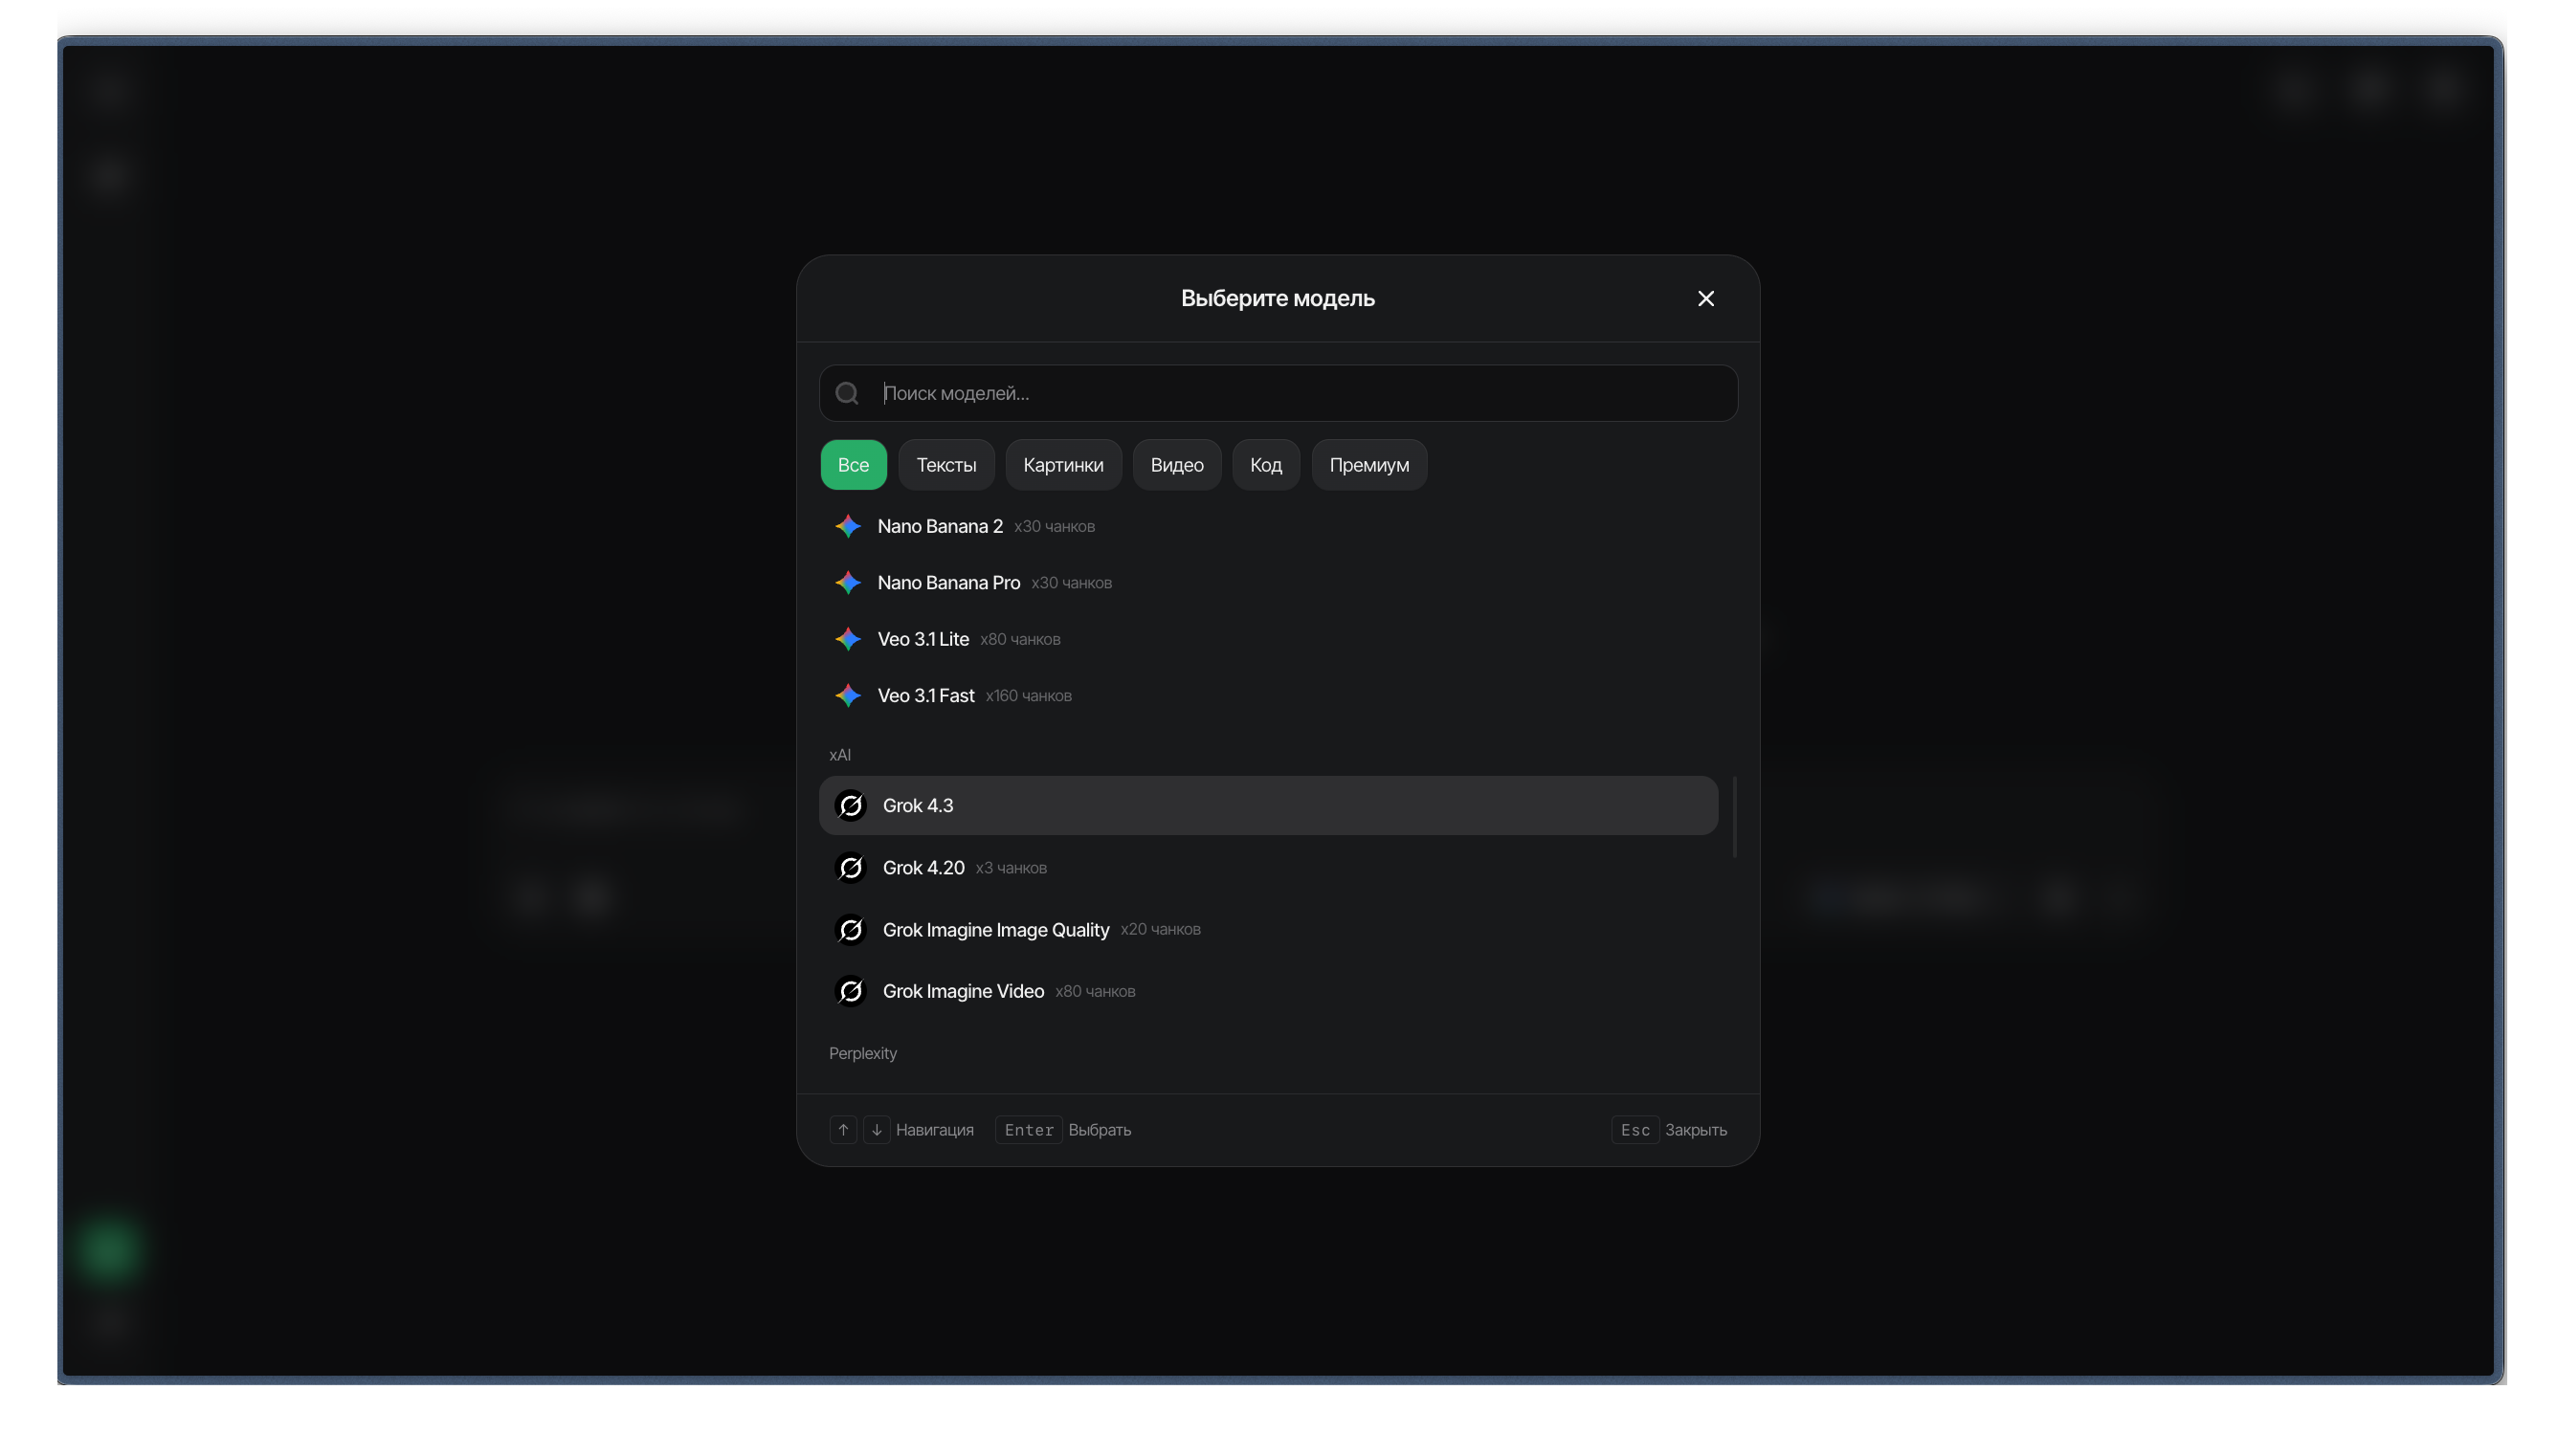Image resolution: width=2557 pixels, height=1456 pixels.
Task: Open the Премиум filter tab
Action: point(1368,465)
